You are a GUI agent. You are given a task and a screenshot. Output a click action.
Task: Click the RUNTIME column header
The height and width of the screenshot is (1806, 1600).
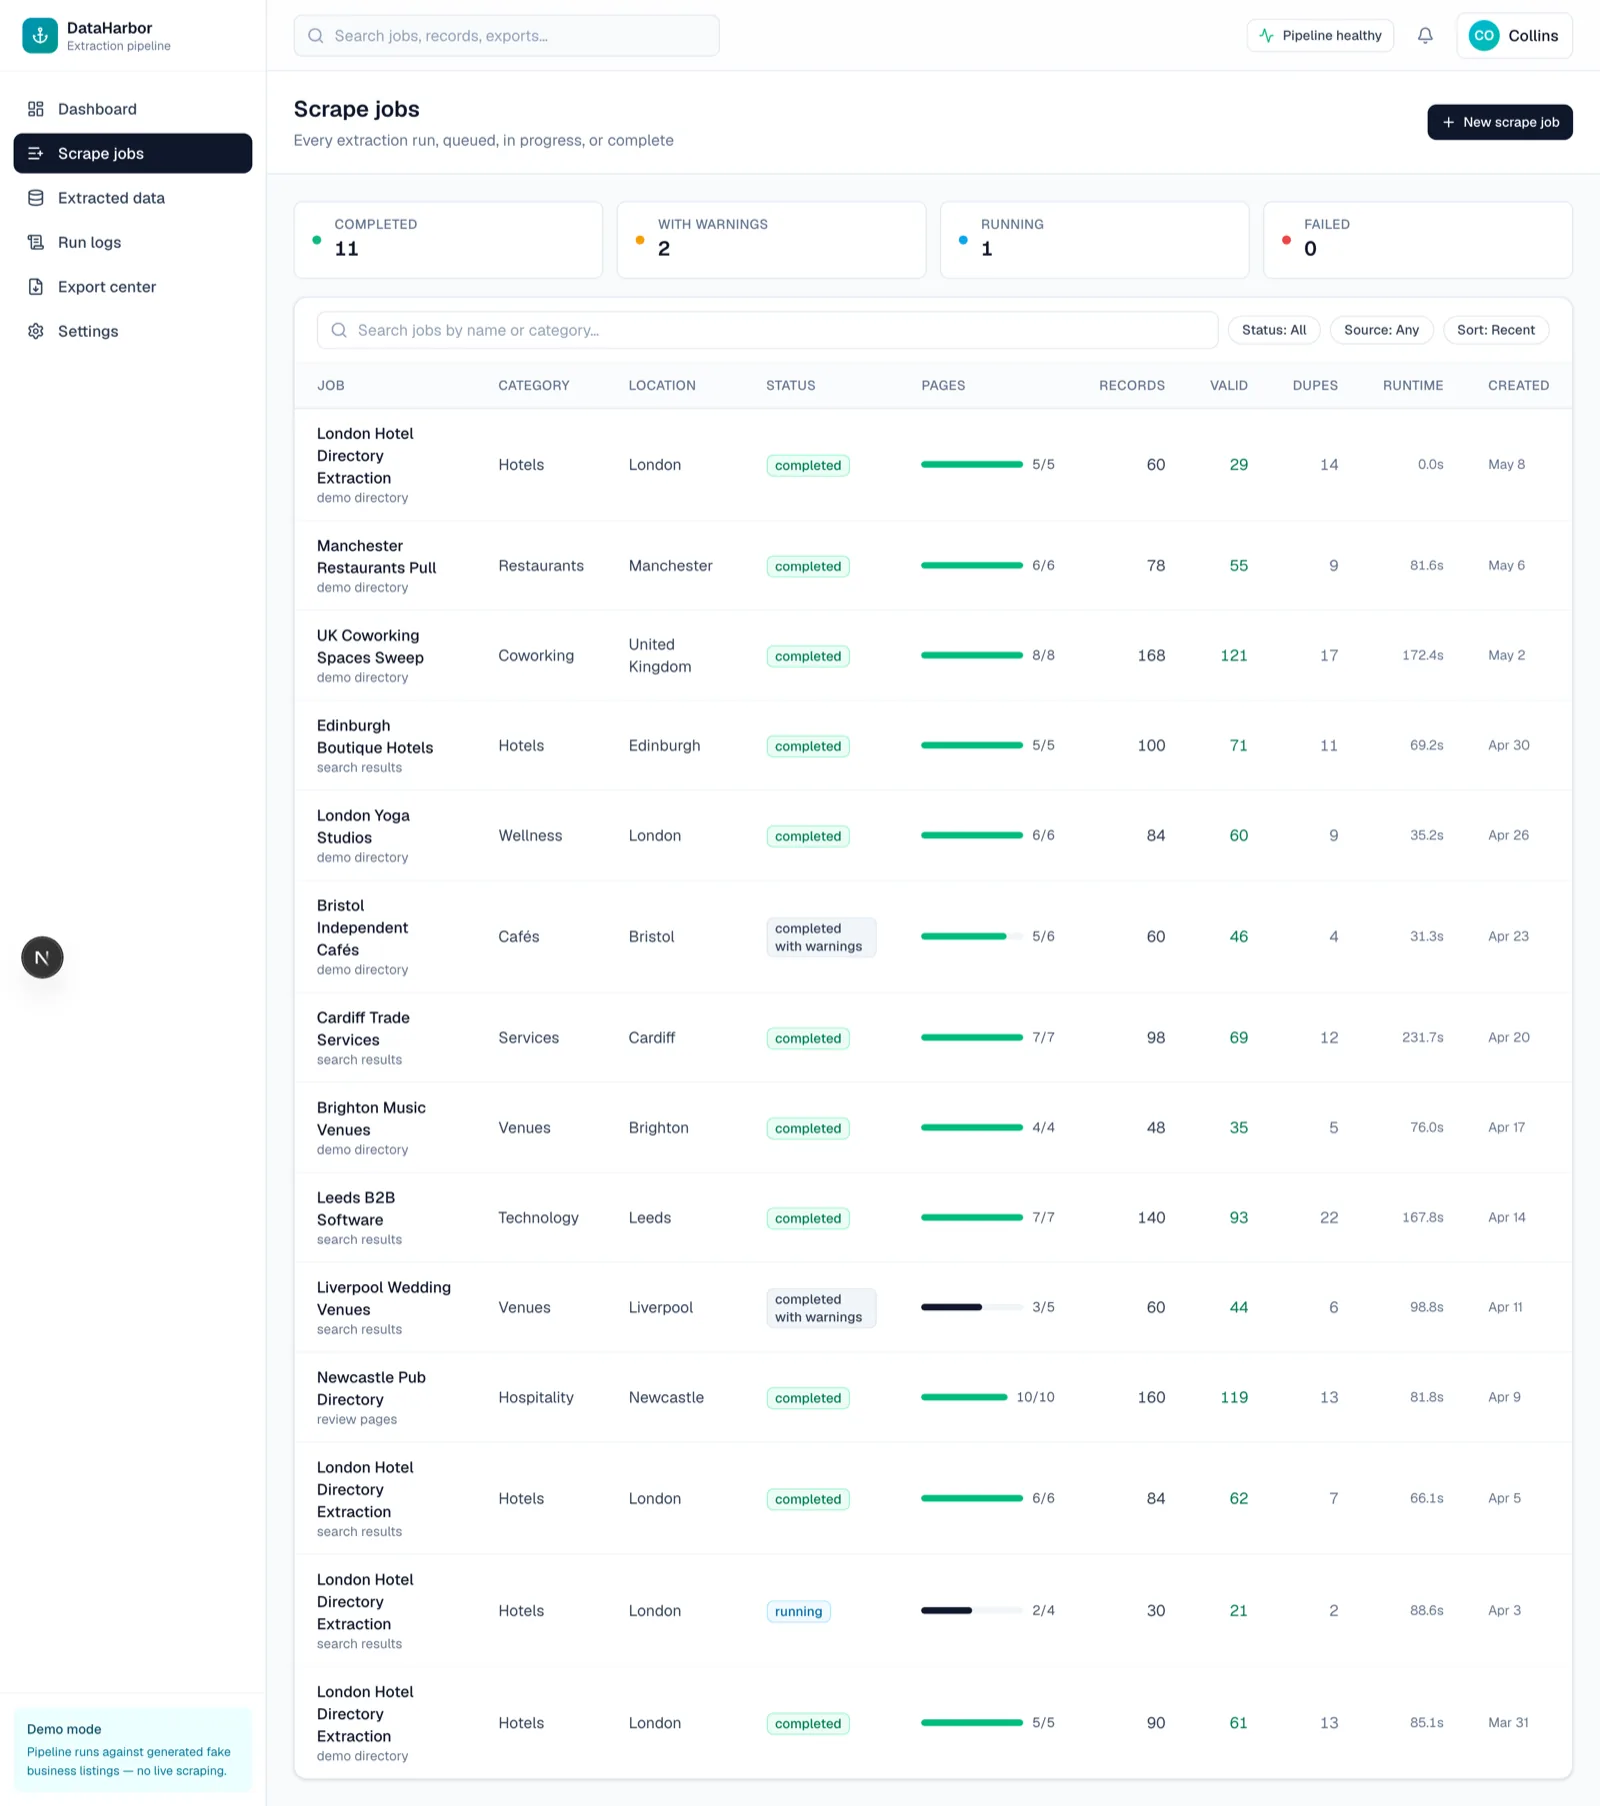coord(1412,385)
